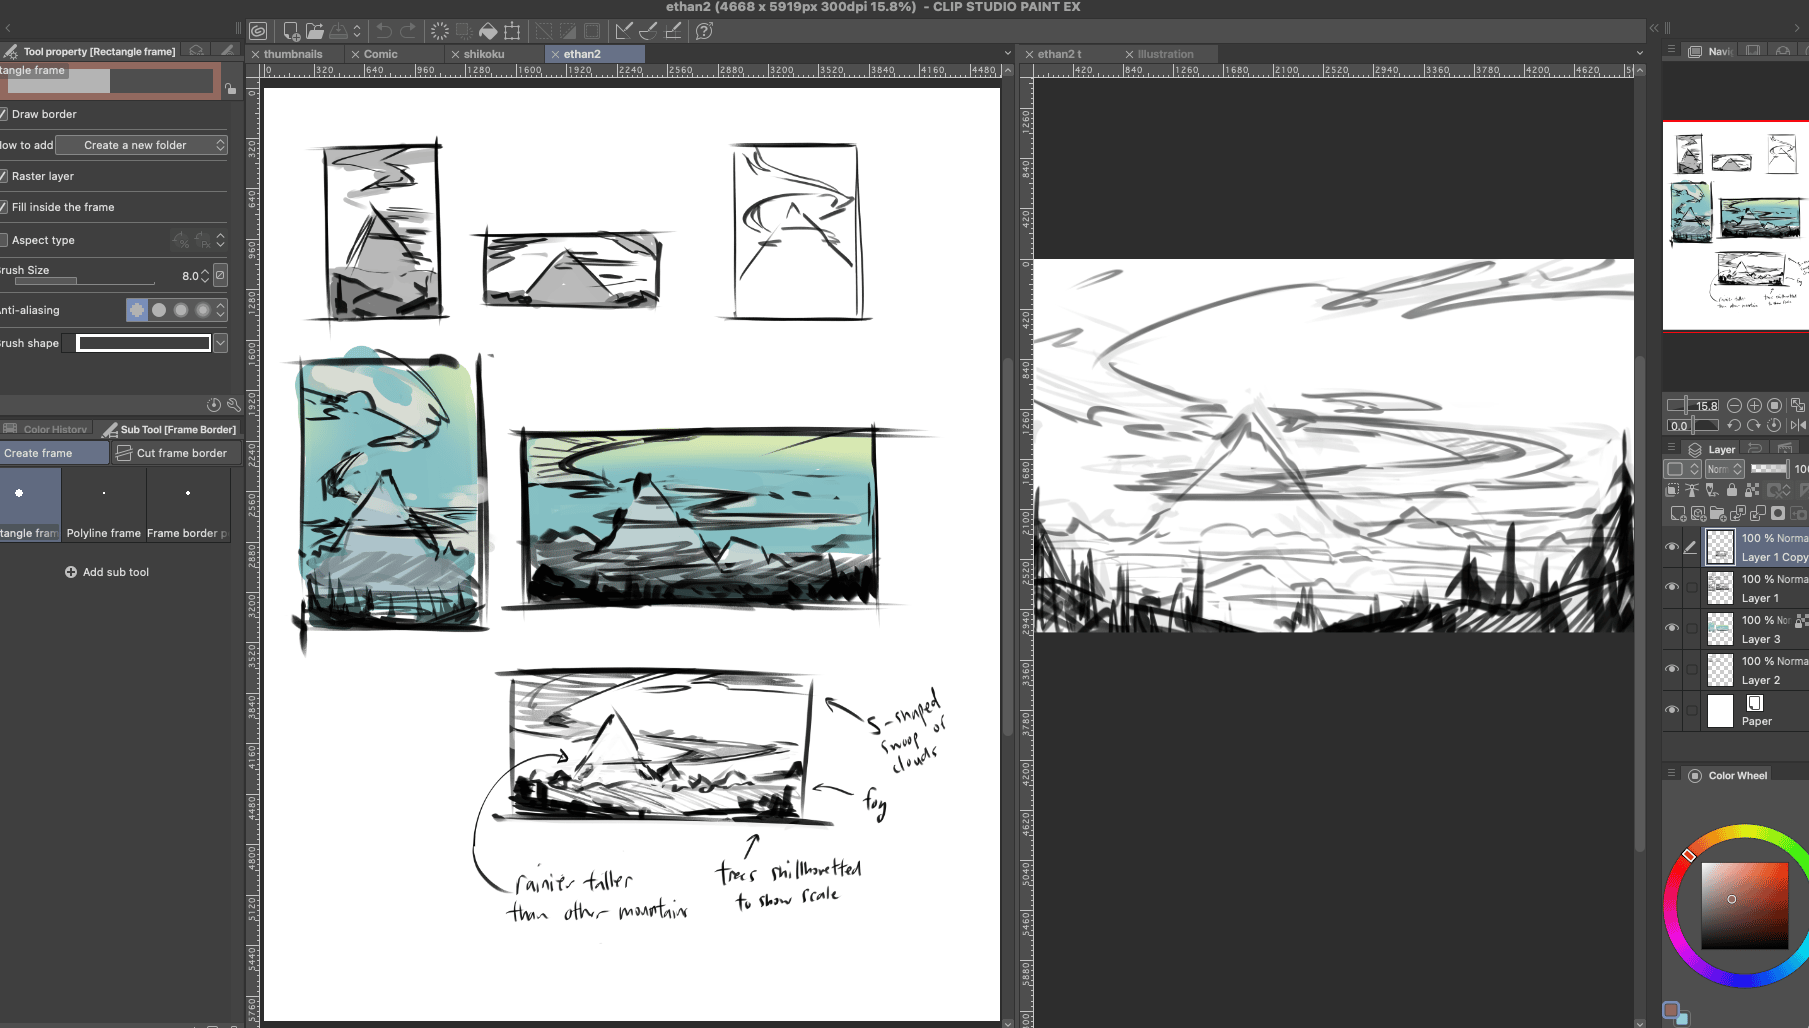
Task: Click the New layer folder icon
Action: coord(1717,513)
